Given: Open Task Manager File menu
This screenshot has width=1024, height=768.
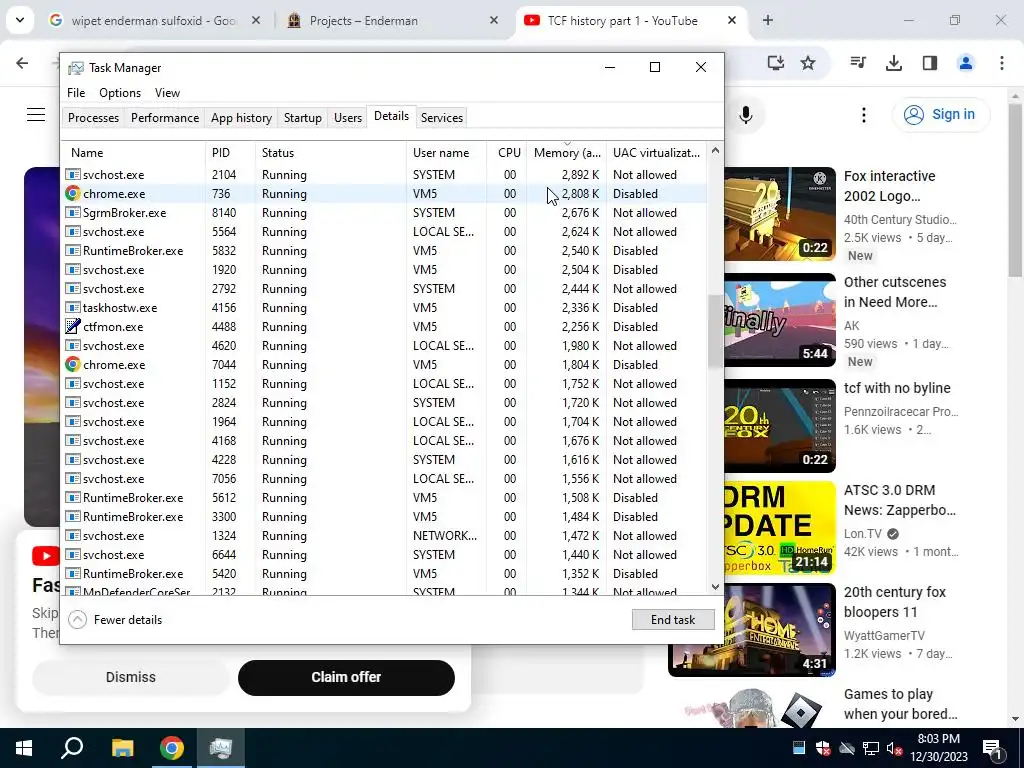Looking at the screenshot, I should point(76,93).
